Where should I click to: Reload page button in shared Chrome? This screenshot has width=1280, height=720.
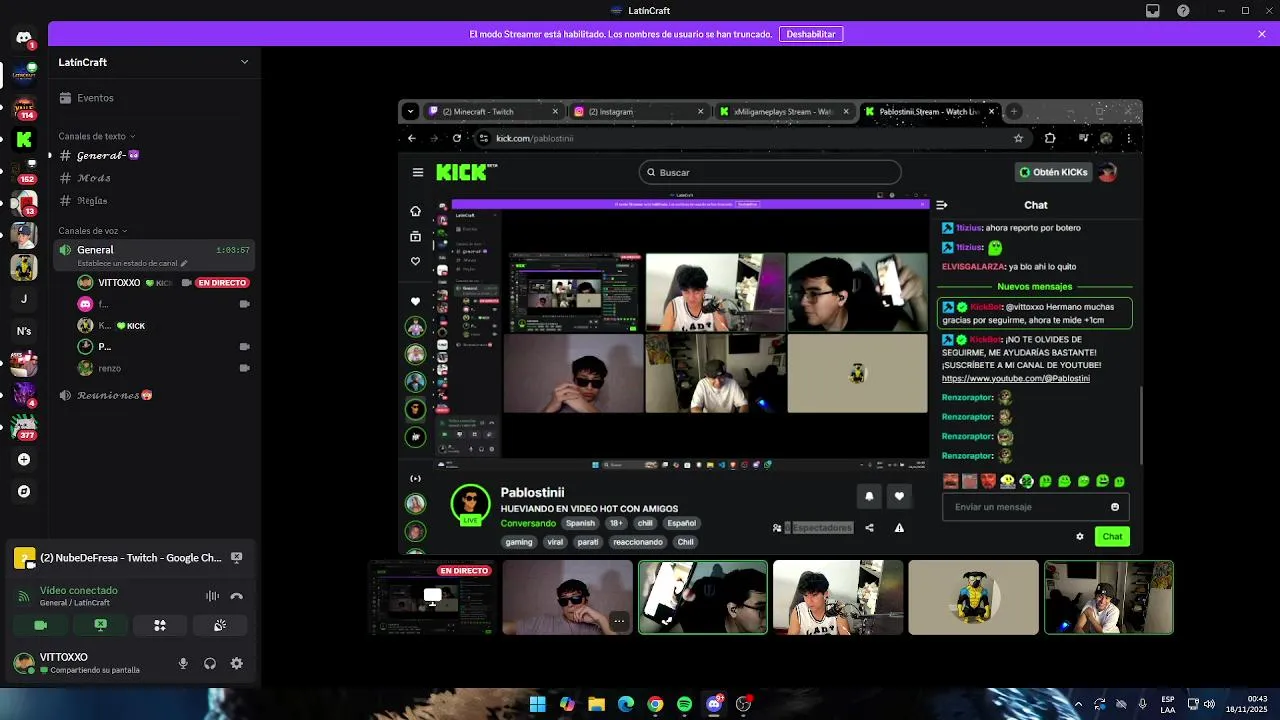click(x=456, y=138)
